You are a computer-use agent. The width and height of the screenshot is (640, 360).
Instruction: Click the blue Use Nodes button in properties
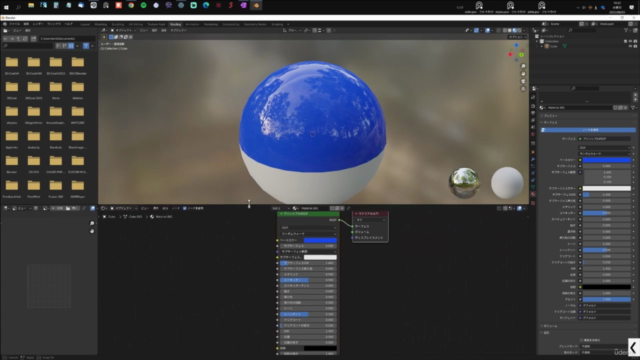588,130
